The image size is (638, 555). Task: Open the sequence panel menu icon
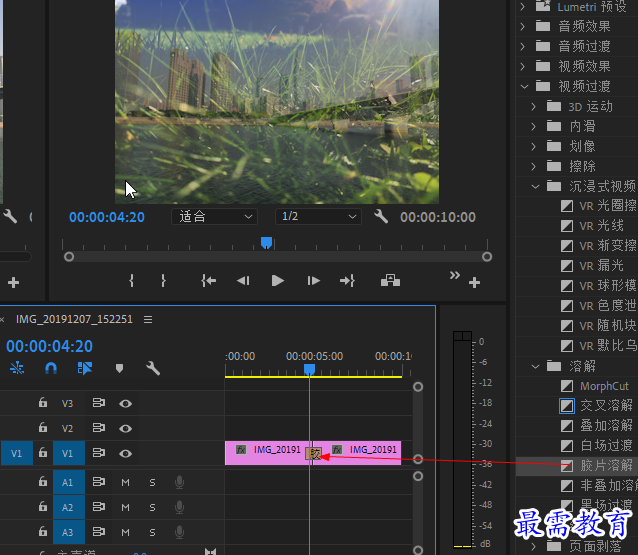click(148, 319)
